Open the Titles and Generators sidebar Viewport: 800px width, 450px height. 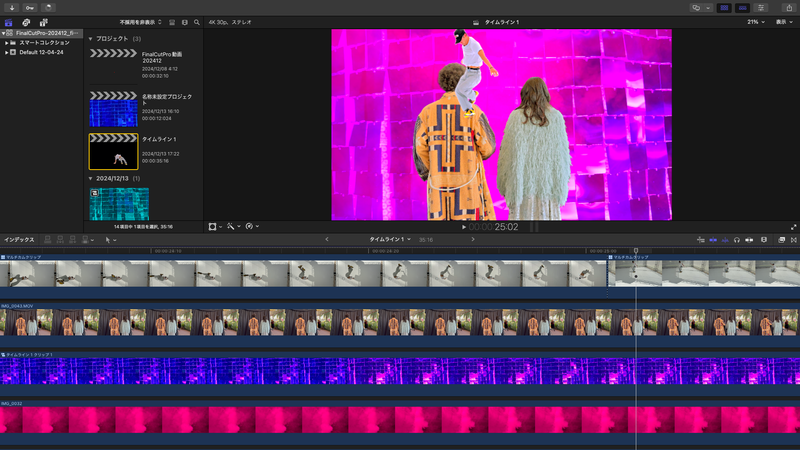pyautogui.click(x=44, y=22)
